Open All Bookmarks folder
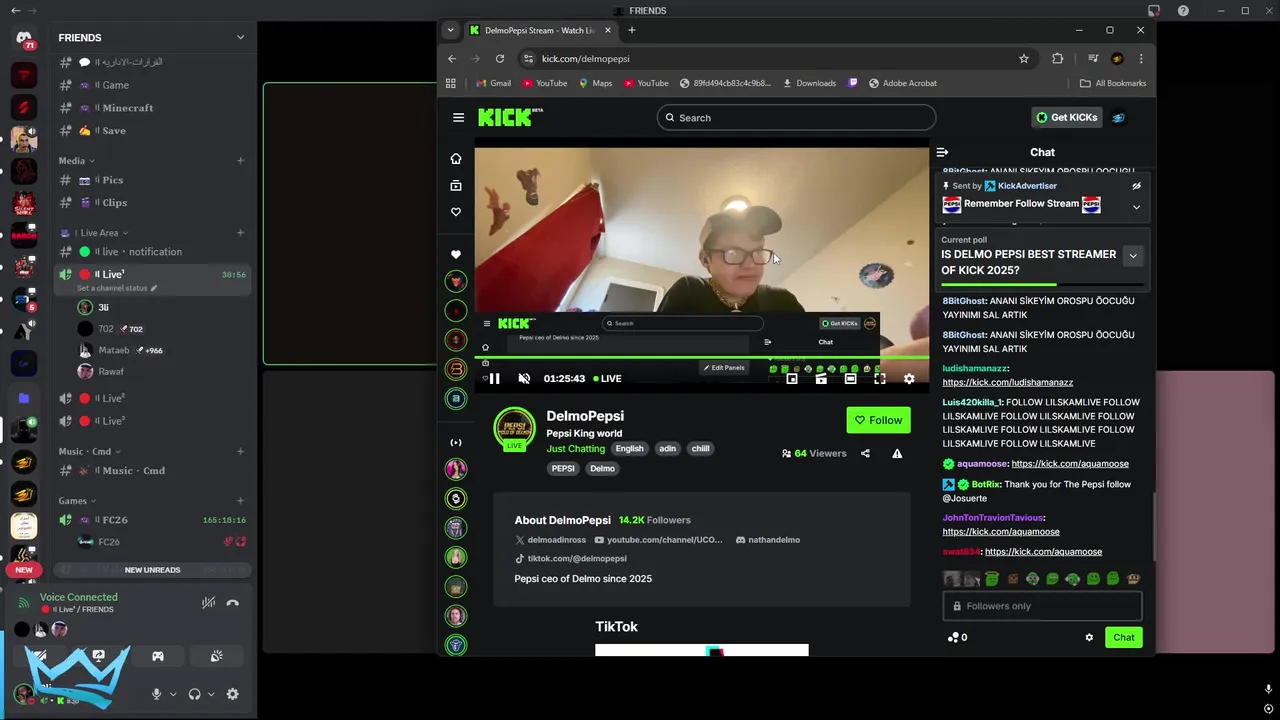The height and width of the screenshot is (720, 1280). (1113, 83)
